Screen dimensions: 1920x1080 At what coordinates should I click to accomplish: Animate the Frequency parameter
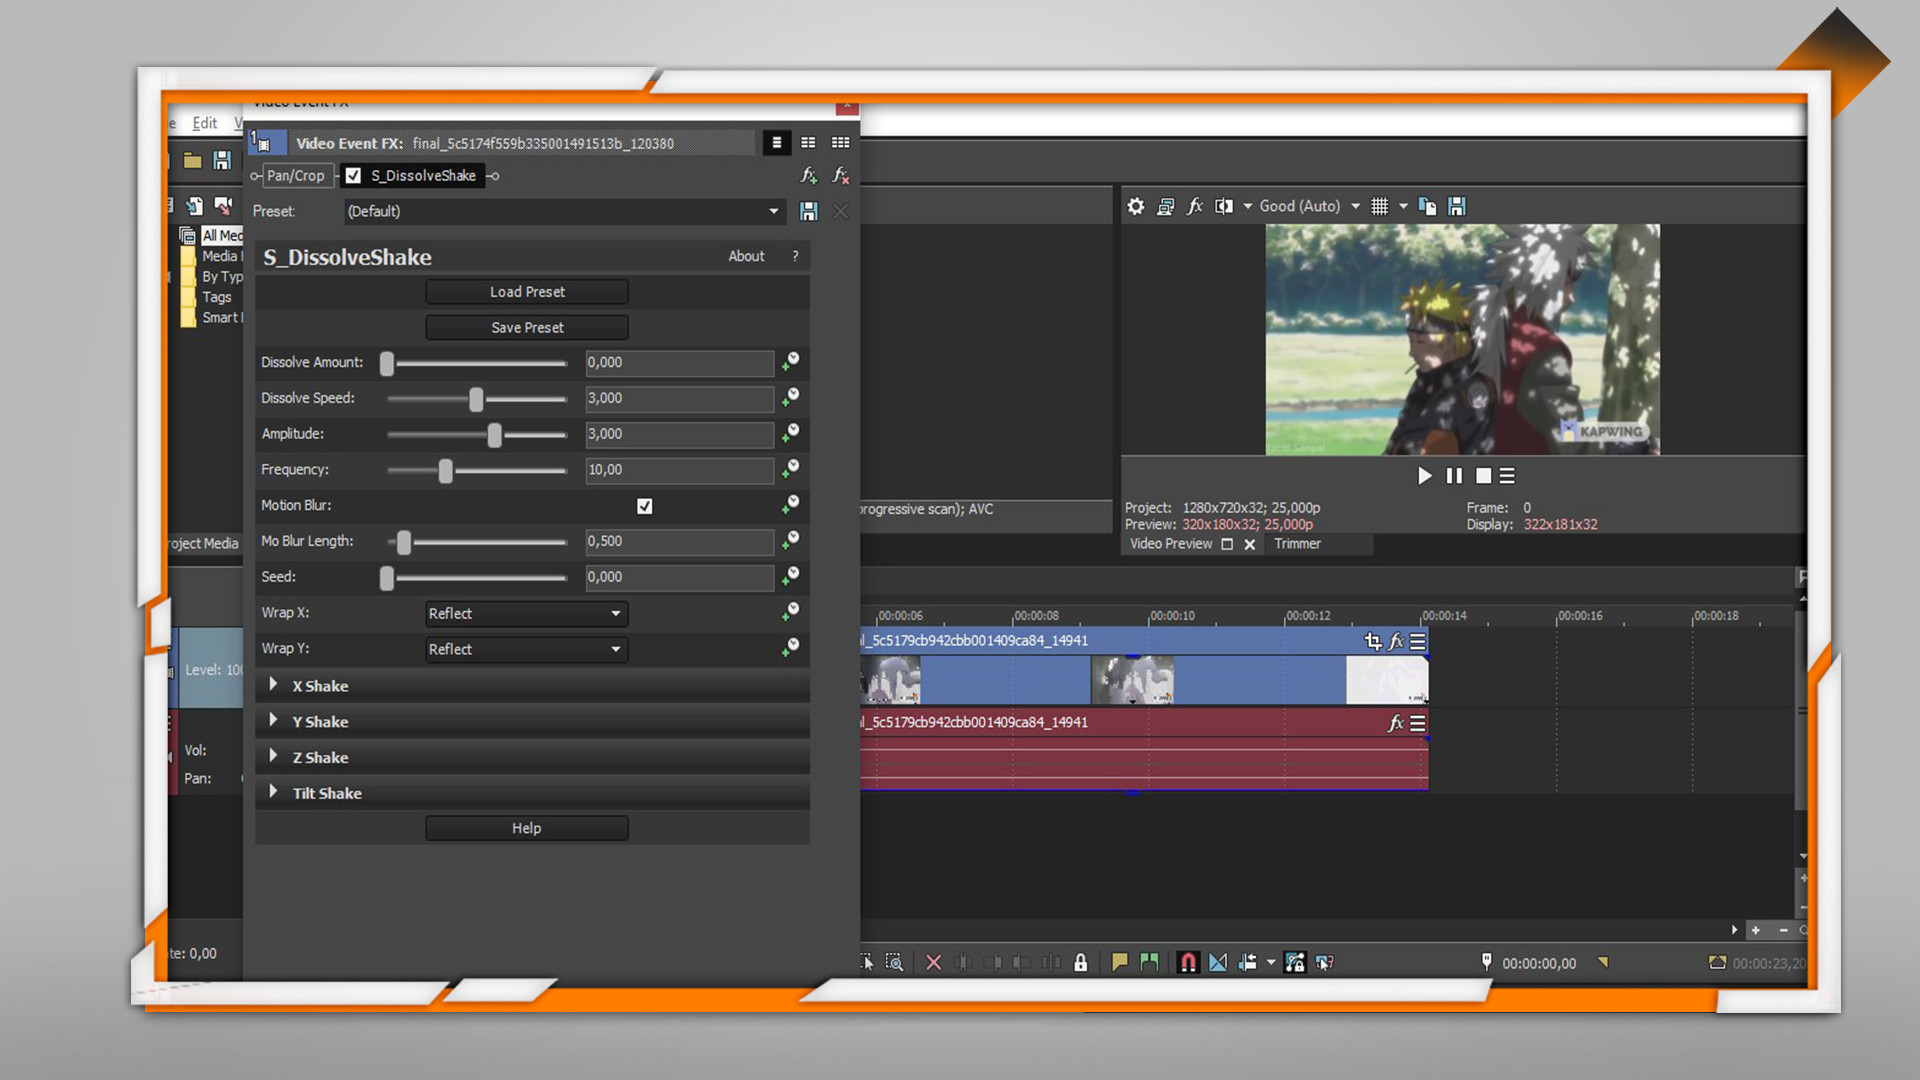coord(790,468)
